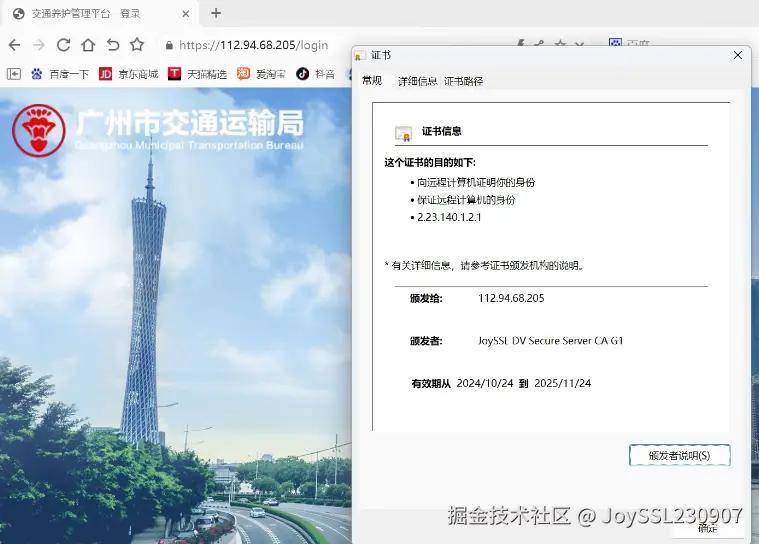Select the 常规 tab
759x544 pixels.
(372, 81)
